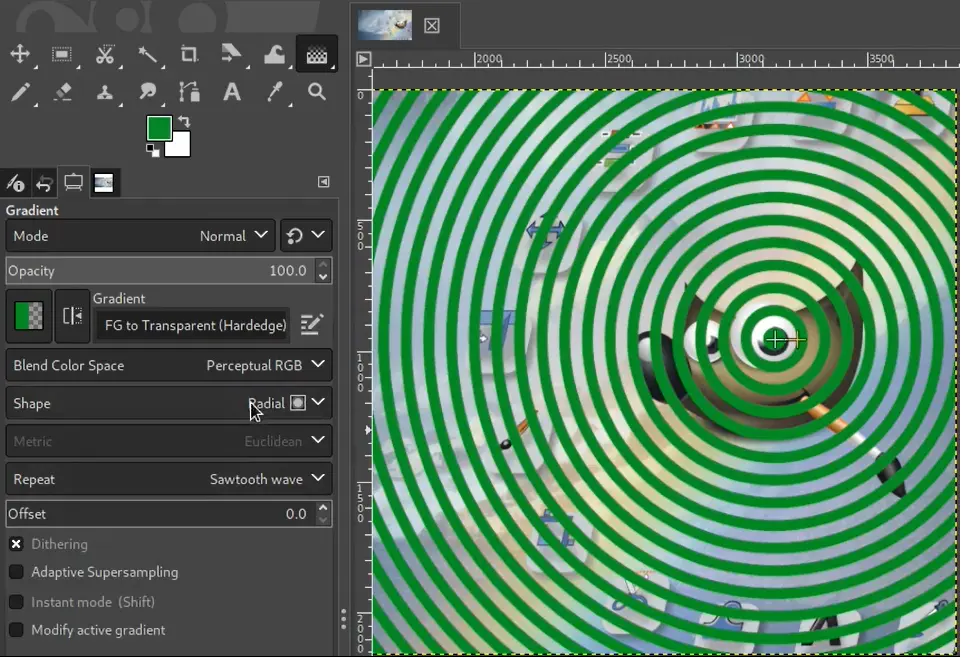Uncheck the Dithering option

pyautogui.click(x=15, y=543)
